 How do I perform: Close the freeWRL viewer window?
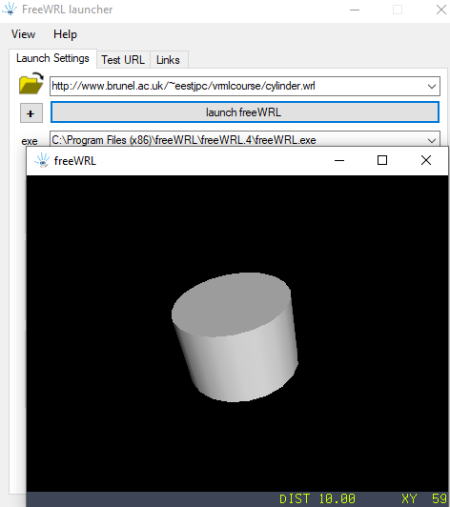426,160
